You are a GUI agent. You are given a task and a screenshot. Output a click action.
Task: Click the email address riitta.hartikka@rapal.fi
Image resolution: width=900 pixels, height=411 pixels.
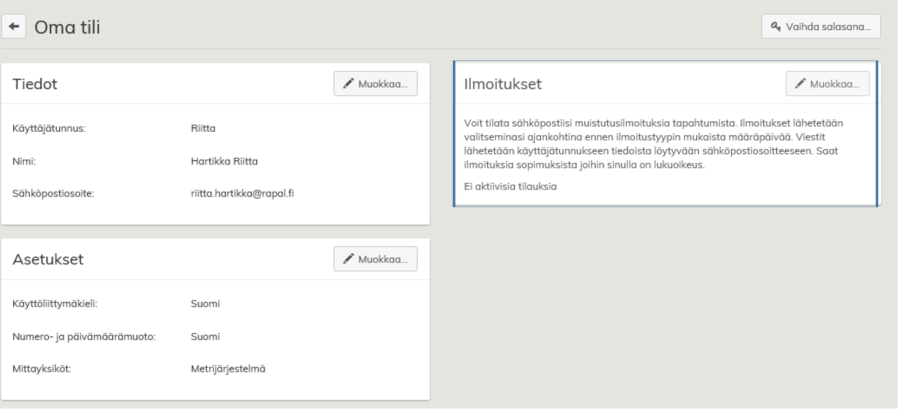[x=242, y=193]
